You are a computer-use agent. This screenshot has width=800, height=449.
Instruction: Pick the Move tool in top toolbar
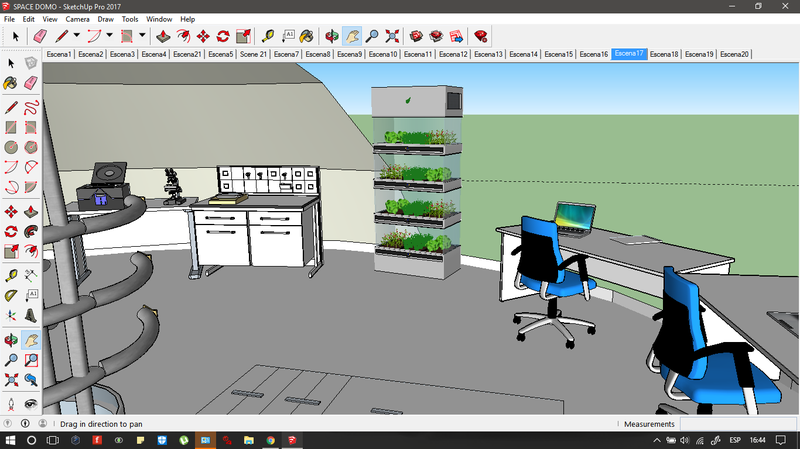point(203,36)
